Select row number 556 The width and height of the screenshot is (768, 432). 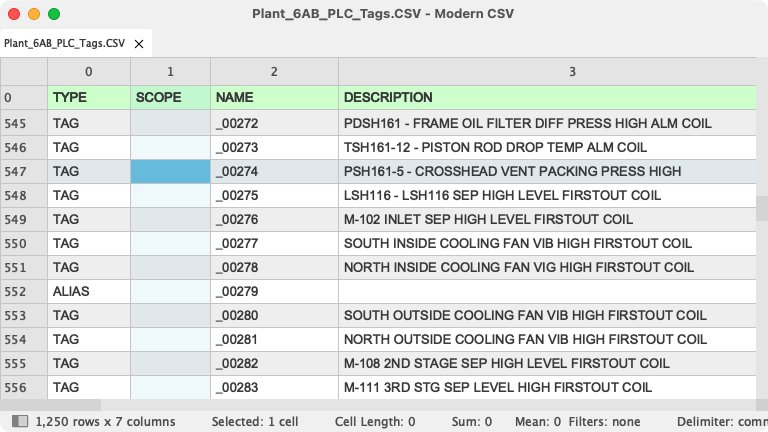[x=24, y=387]
